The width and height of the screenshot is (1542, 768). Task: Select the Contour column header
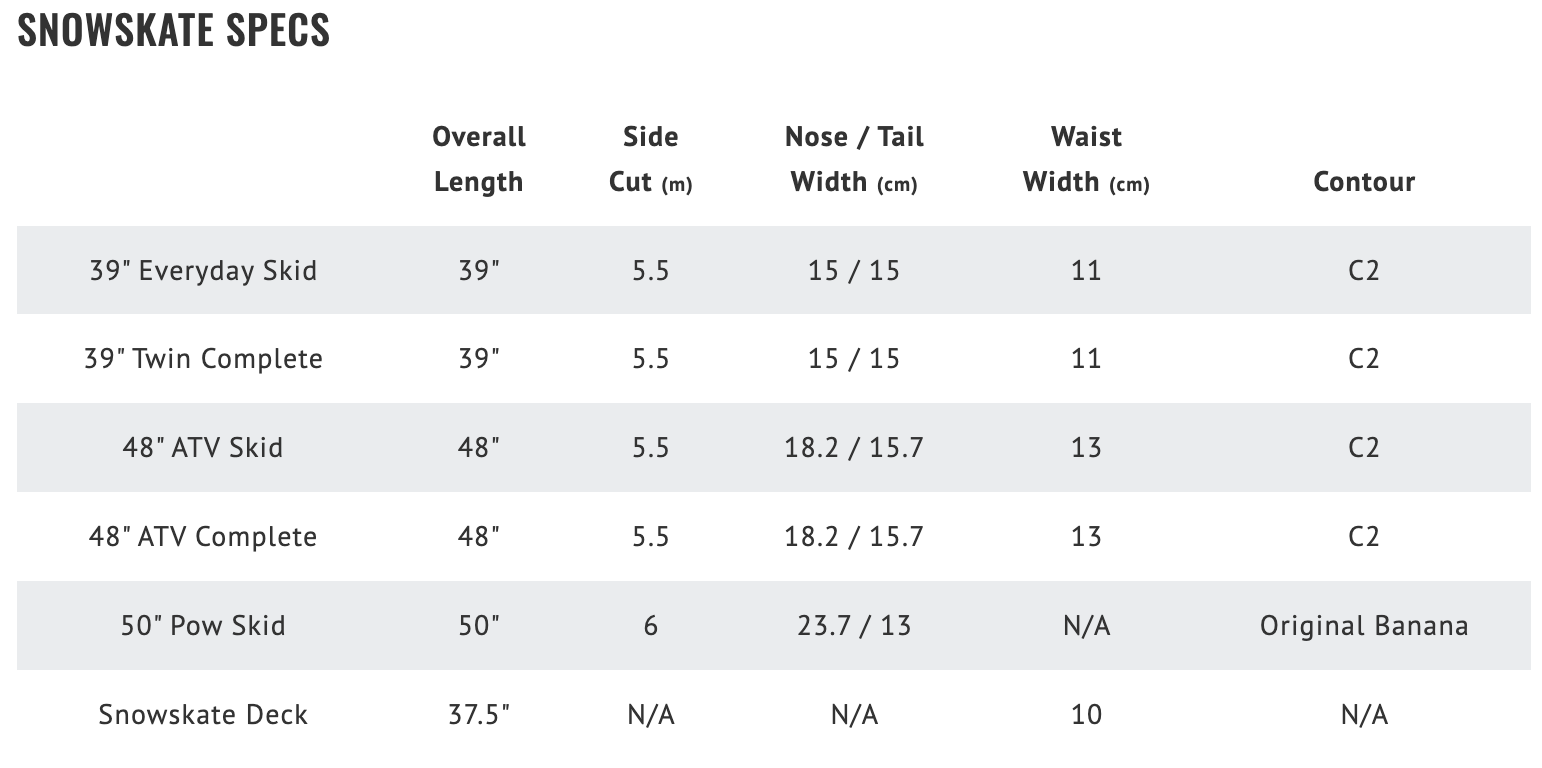pos(1364,182)
